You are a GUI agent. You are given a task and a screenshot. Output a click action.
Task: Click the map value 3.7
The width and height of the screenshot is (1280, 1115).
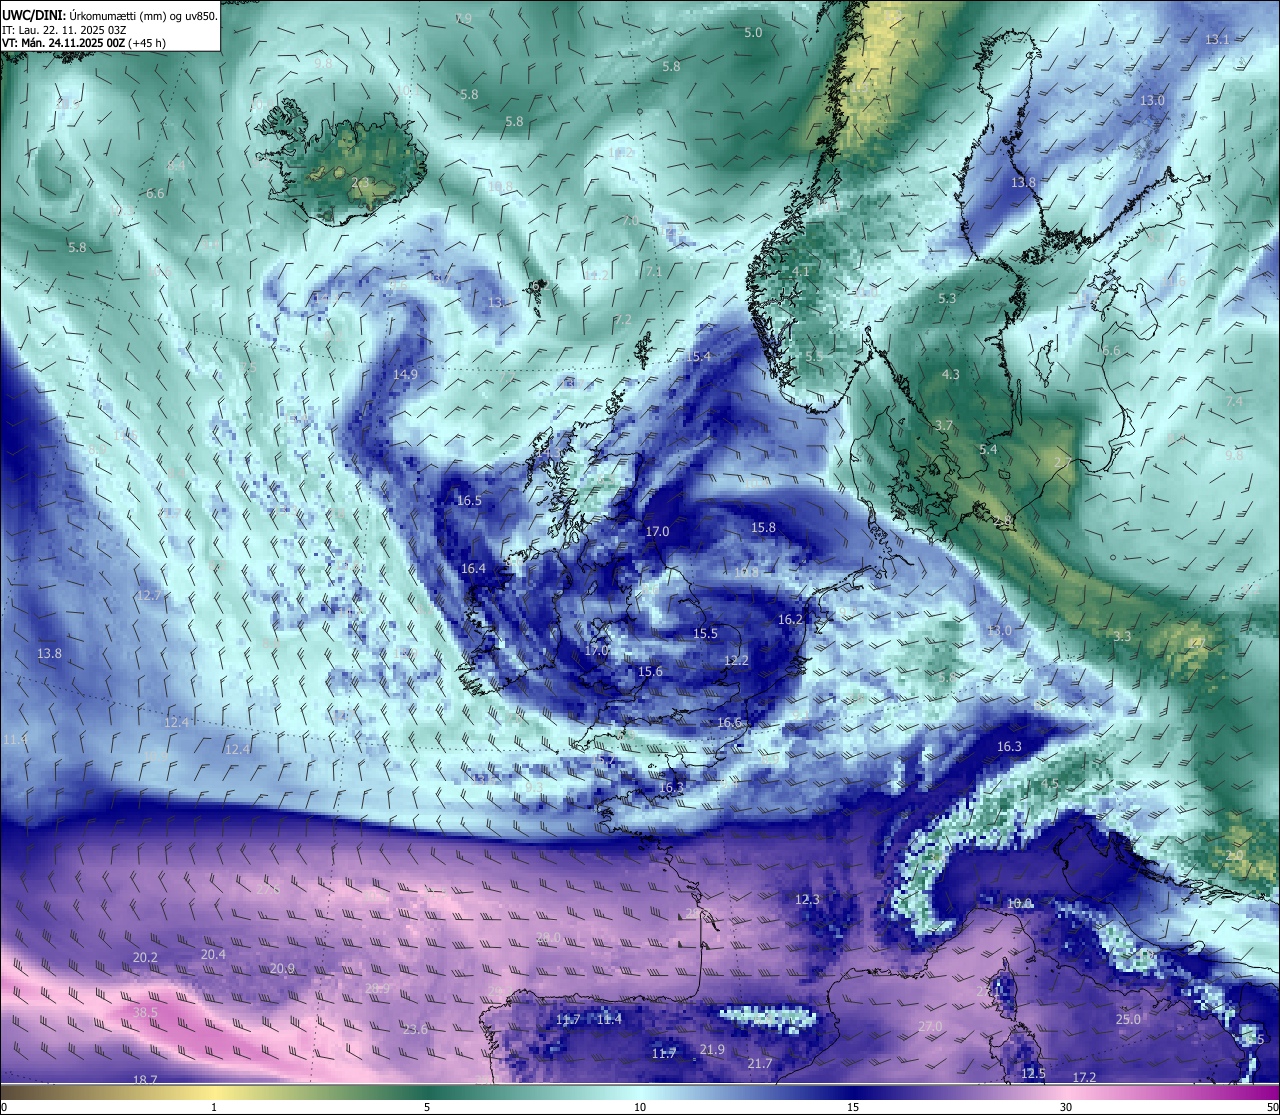[x=943, y=425]
